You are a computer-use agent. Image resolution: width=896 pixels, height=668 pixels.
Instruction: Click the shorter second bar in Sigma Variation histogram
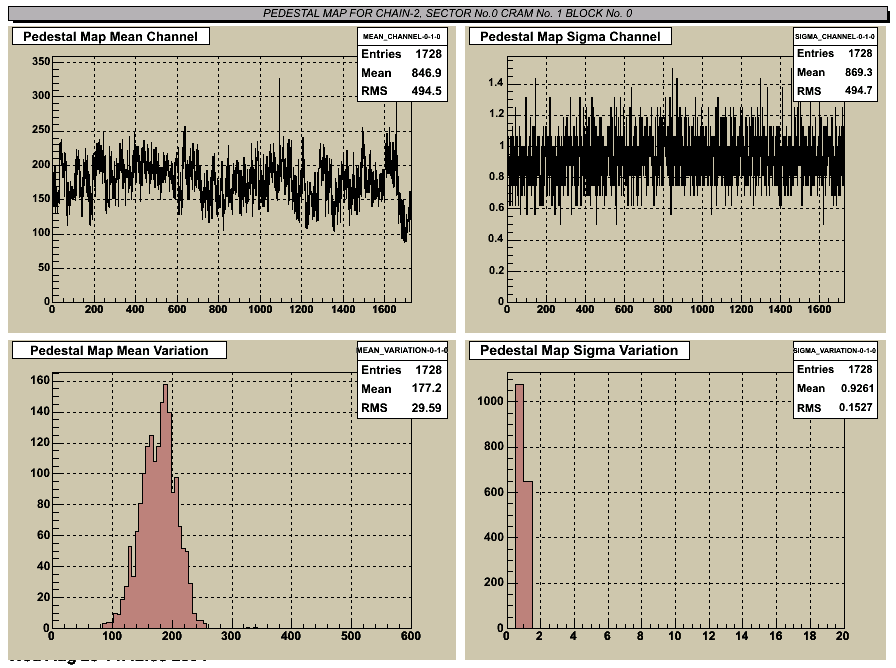(528, 555)
